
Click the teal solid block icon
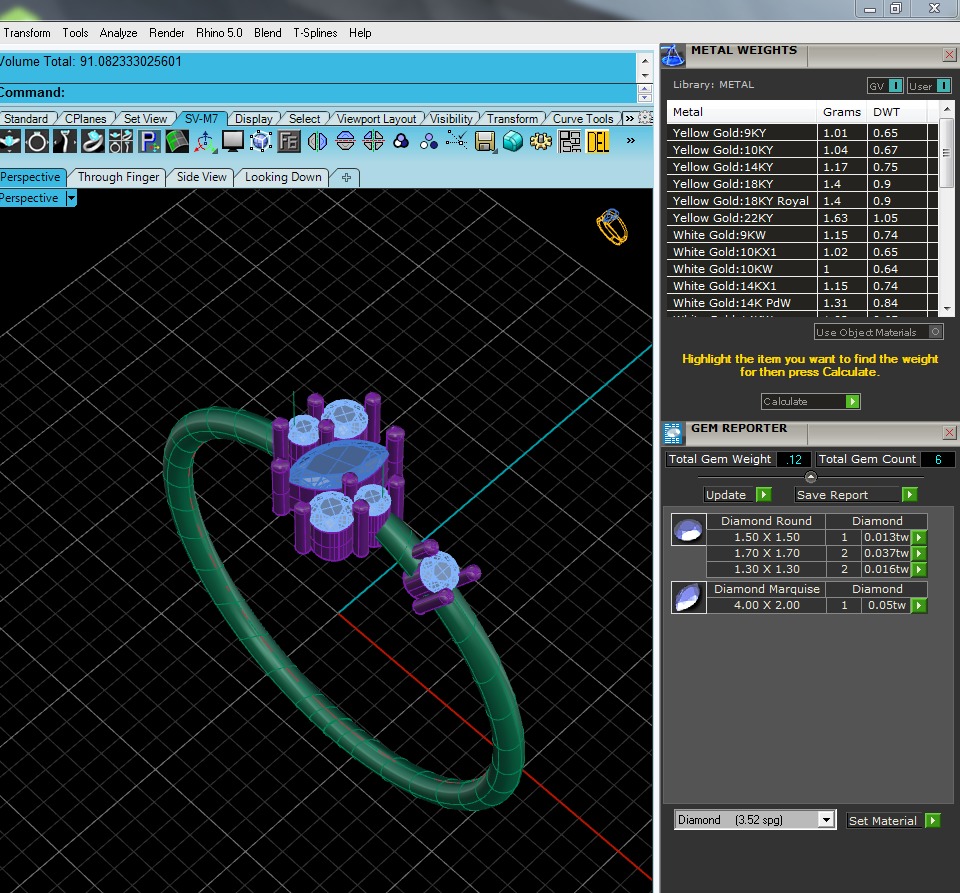coord(513,142)
